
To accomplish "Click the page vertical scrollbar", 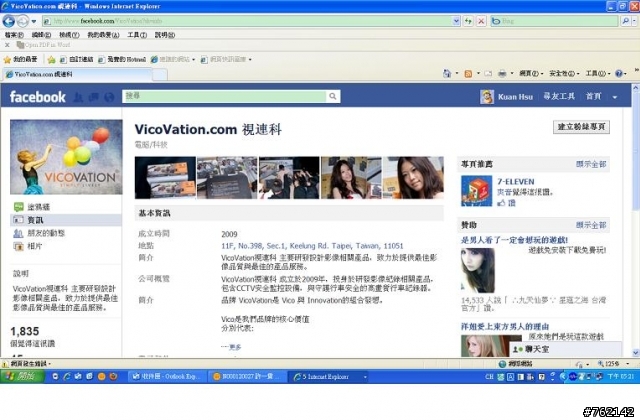I will (x=636, y=220).
